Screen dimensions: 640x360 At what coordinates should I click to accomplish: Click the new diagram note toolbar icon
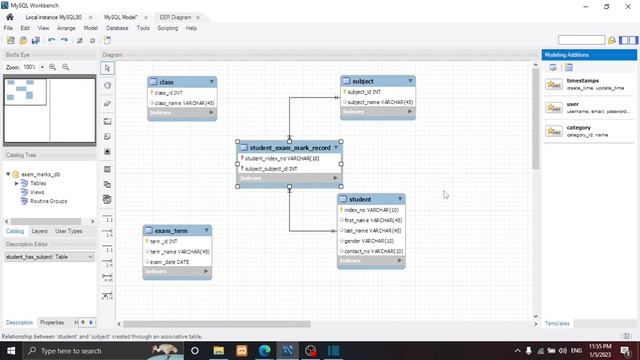coord(107,40)
